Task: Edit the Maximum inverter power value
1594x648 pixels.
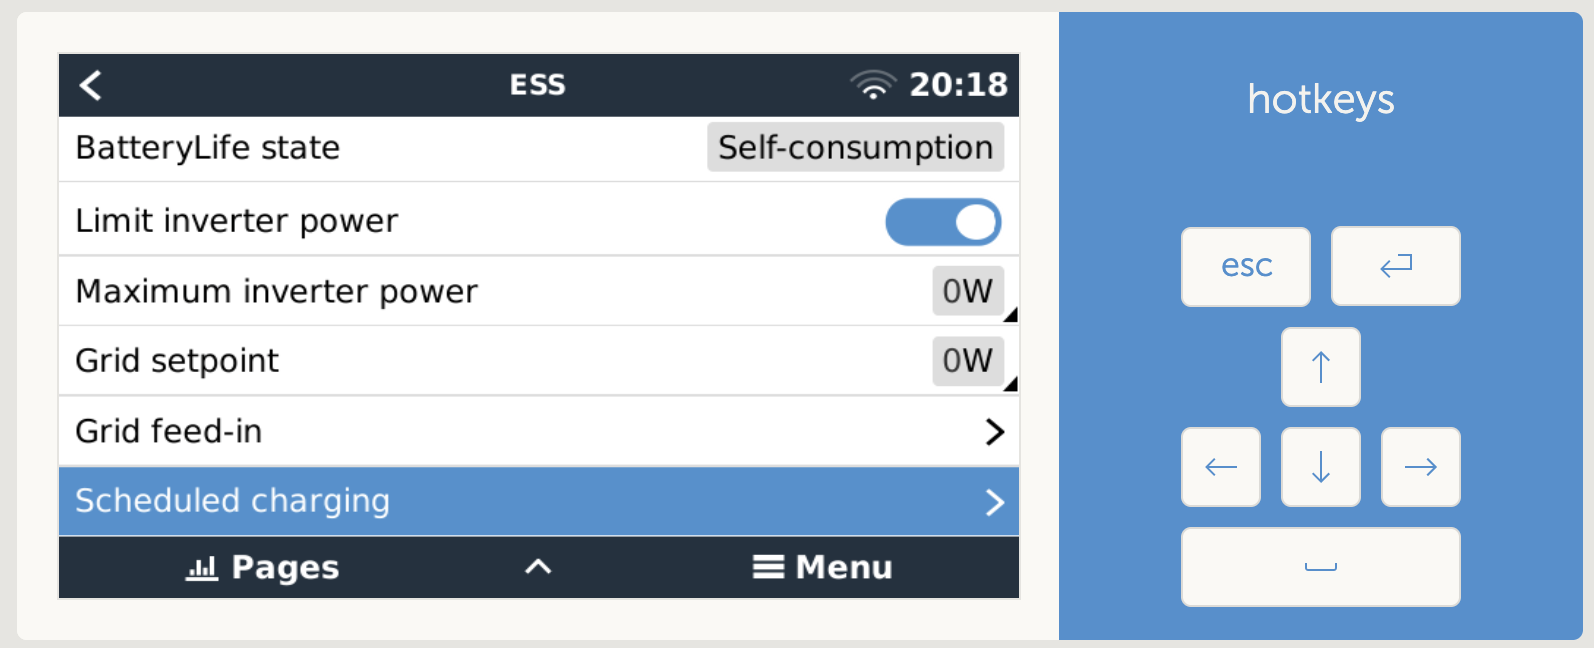Action: tap(967, 291)
